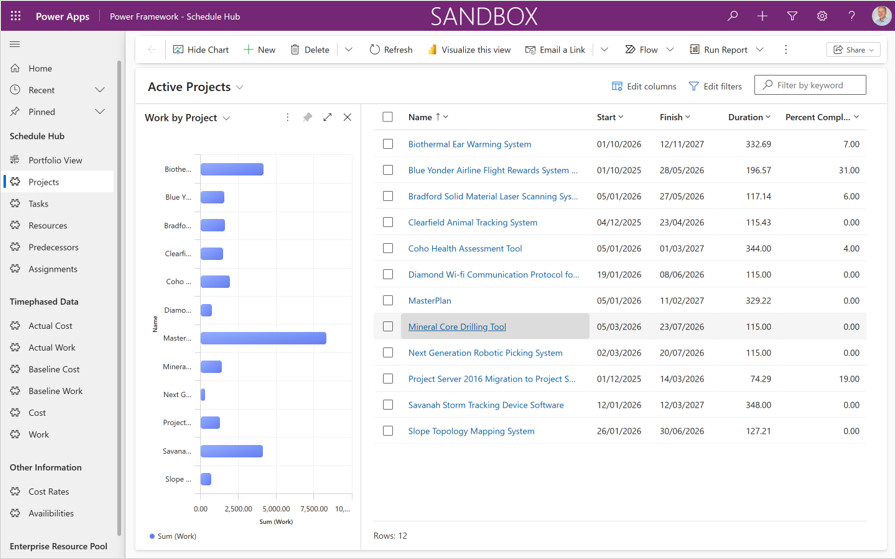
Task: Expand the Recent section in sidebar
Action: point(99,90)
